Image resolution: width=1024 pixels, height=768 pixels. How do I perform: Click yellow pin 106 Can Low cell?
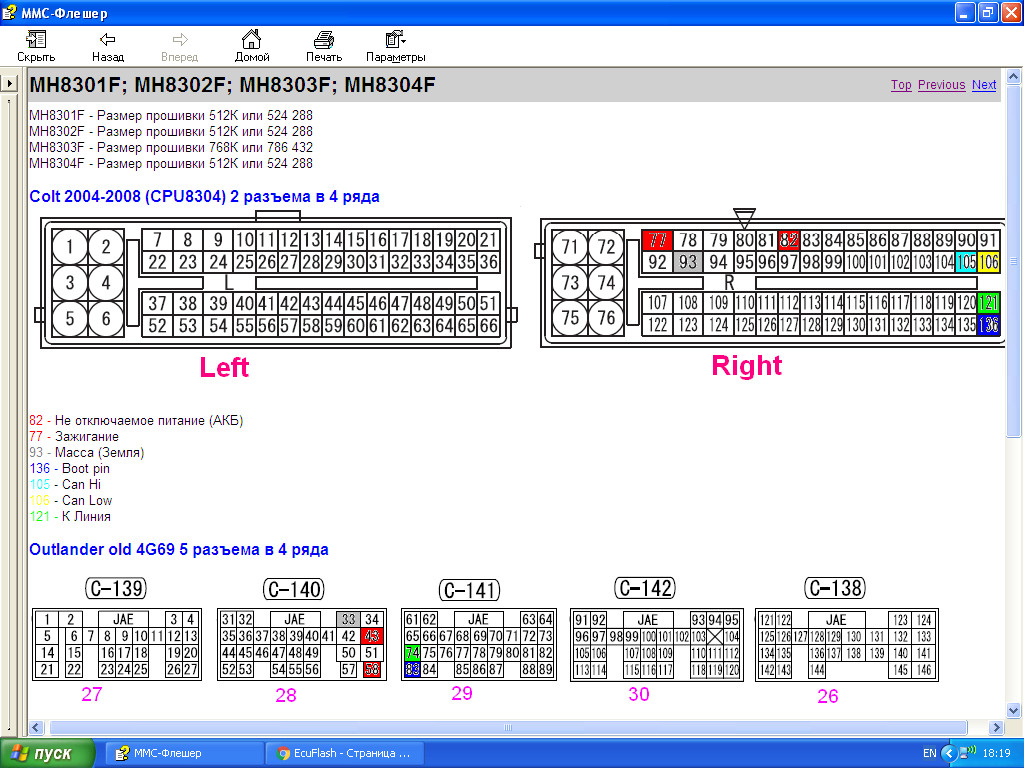(989, 262)
